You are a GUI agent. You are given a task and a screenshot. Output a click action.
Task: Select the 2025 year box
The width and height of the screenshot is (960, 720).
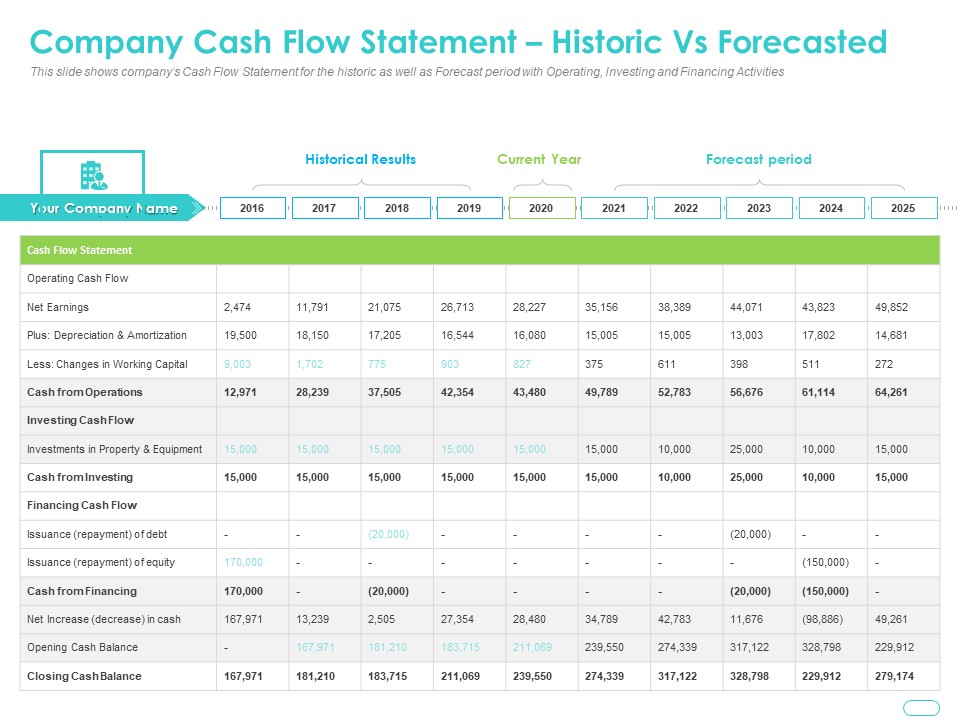click(x=904, y=208)
